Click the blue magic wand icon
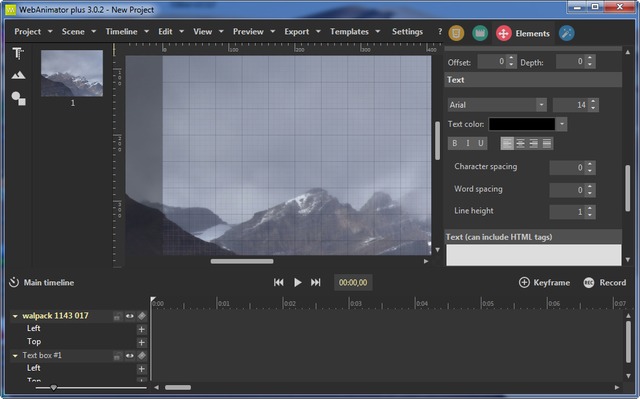This screenshot has height=399, width=640. click(566, 33)
